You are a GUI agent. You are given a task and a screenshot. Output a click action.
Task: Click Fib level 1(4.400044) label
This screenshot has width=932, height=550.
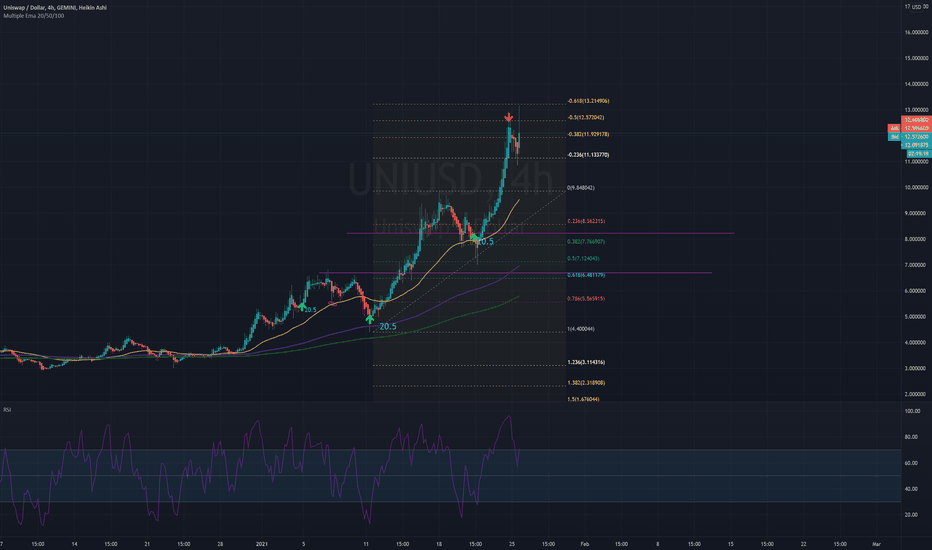click(x=581, y=329)
